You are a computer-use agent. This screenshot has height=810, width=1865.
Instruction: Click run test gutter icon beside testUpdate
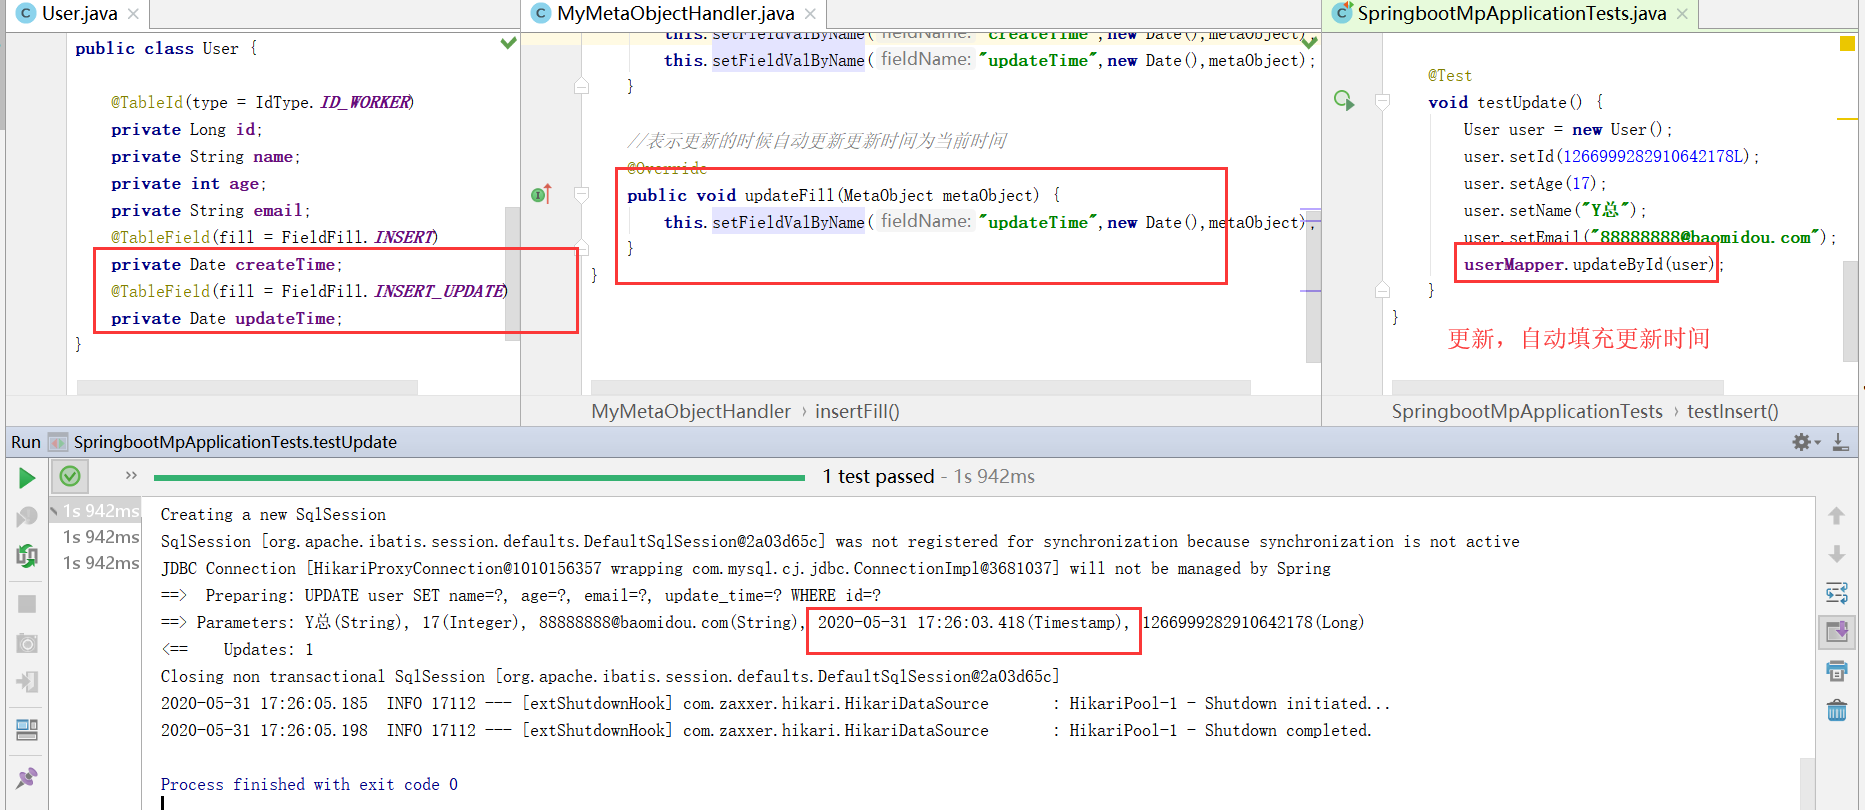(x=1344, y=101)
